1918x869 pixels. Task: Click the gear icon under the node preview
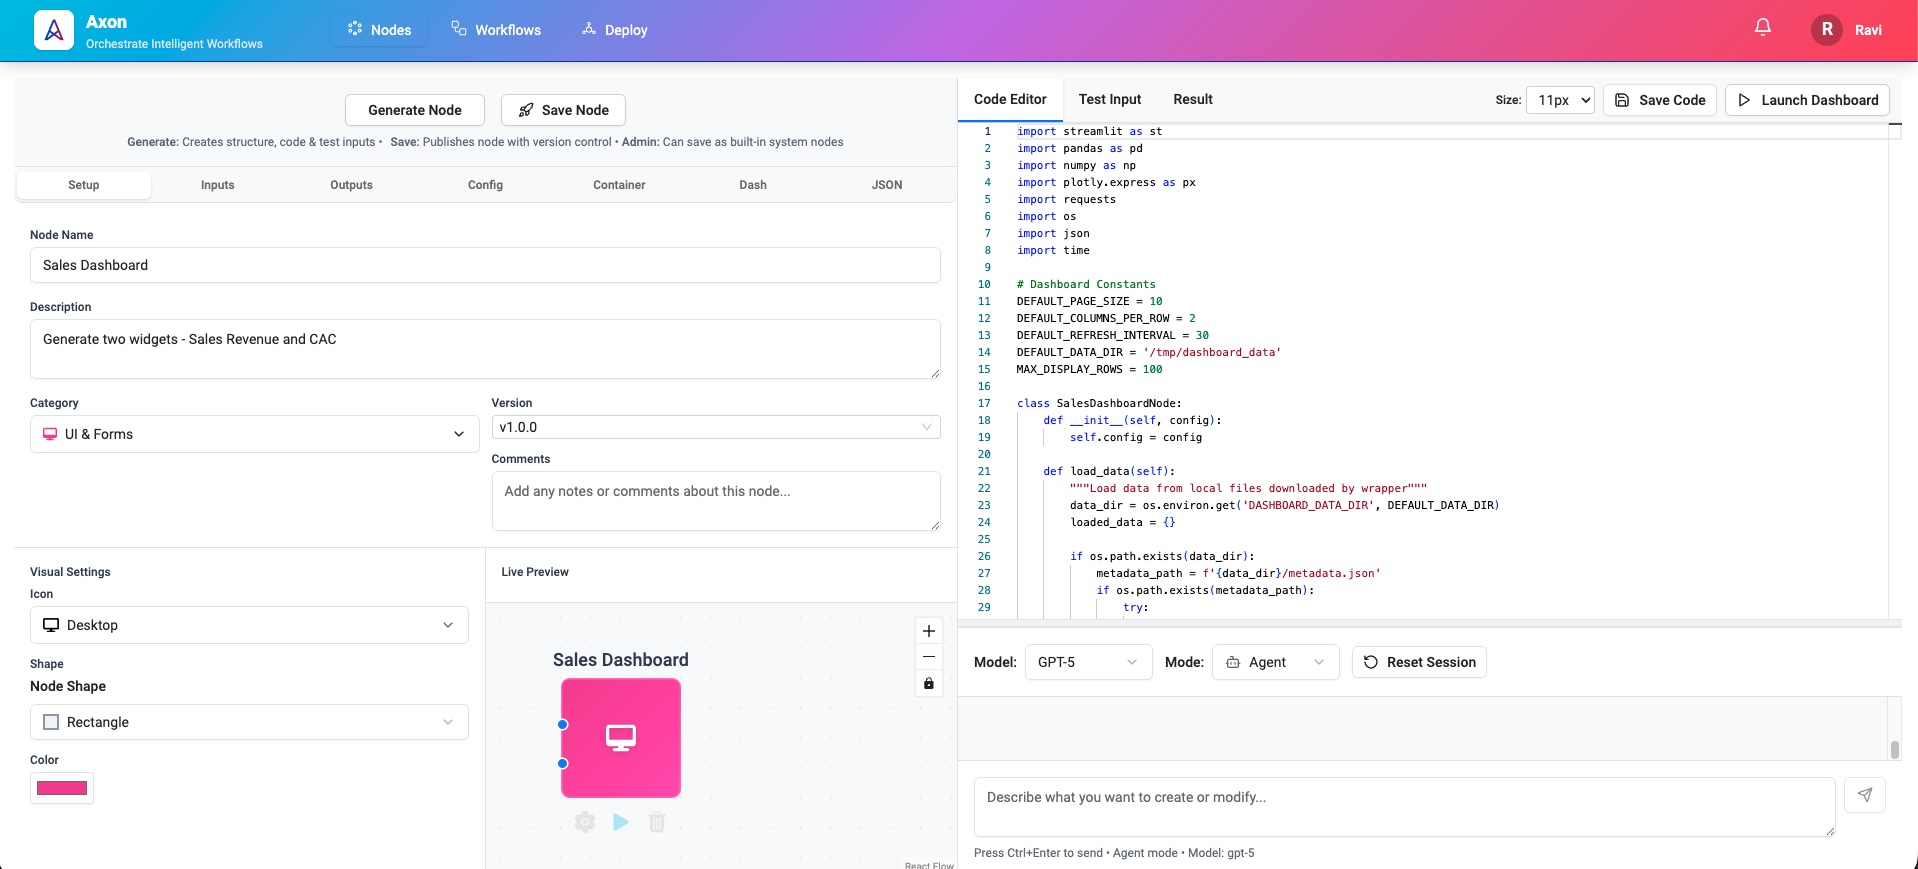point(585,822)
